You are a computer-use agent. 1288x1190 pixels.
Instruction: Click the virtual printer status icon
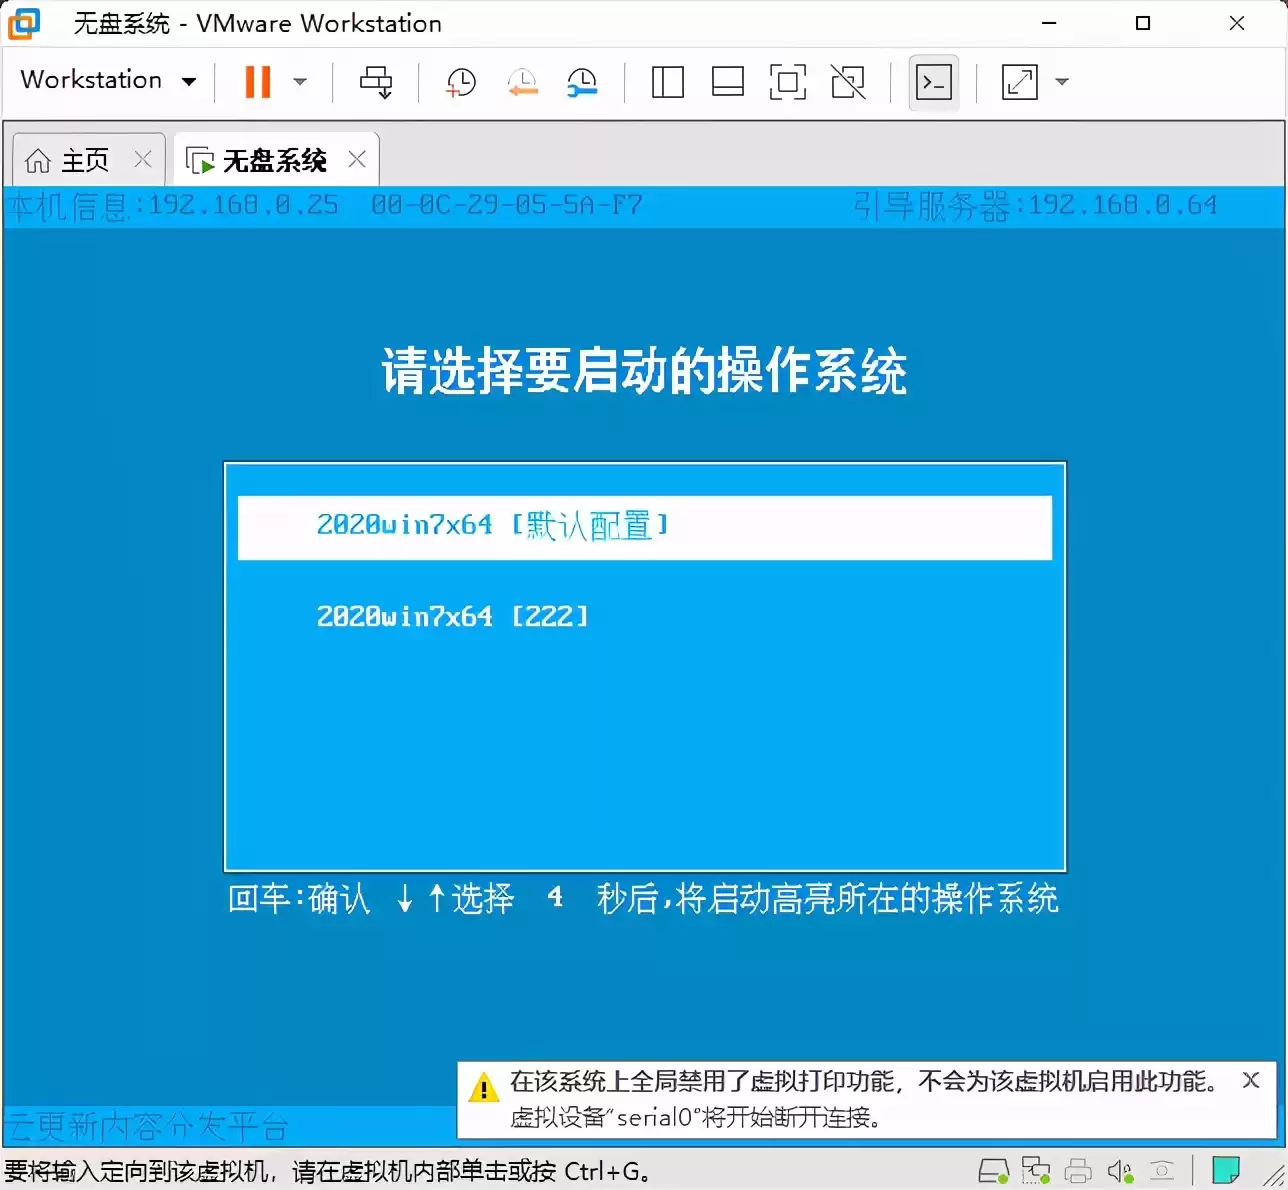click(1078, 1169)
